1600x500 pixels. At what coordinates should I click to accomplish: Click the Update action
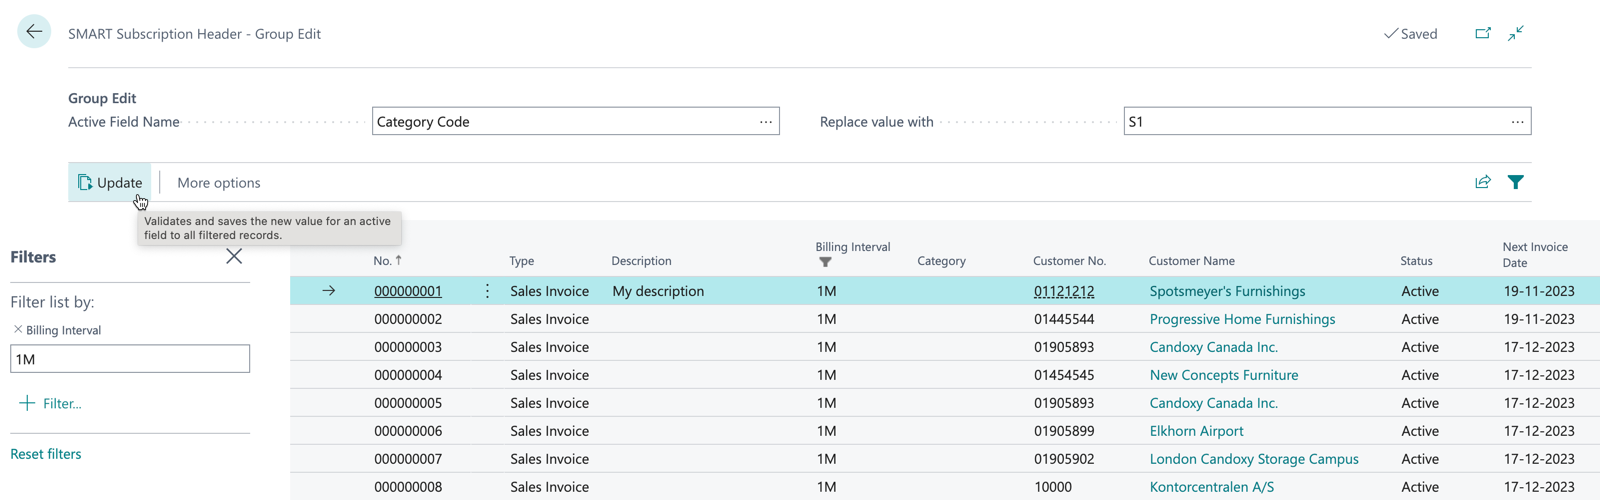coord(110,183)
